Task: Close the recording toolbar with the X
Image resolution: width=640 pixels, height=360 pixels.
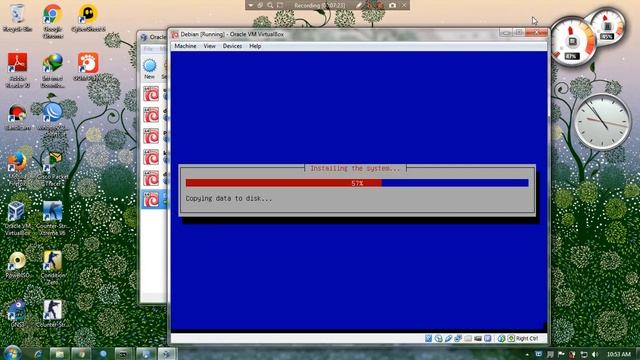Action: (x=404, y=5)
